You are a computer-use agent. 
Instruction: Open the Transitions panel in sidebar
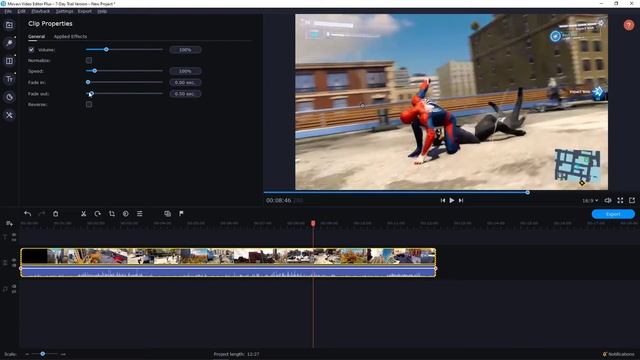pos(9,61)
